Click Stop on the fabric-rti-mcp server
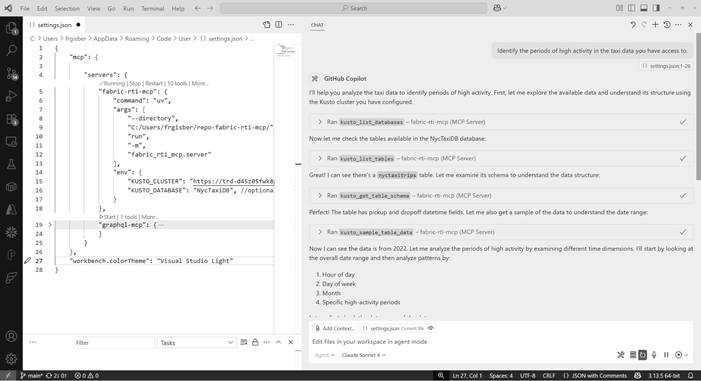 pos(135,83)
